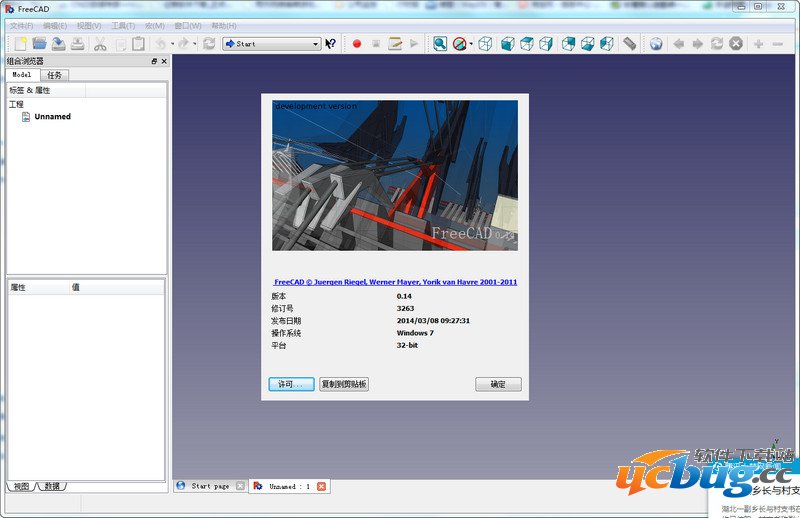Undo the last action via the curved arrow
The height and width of the screenshot is (518, 800).
click(161, 44)
